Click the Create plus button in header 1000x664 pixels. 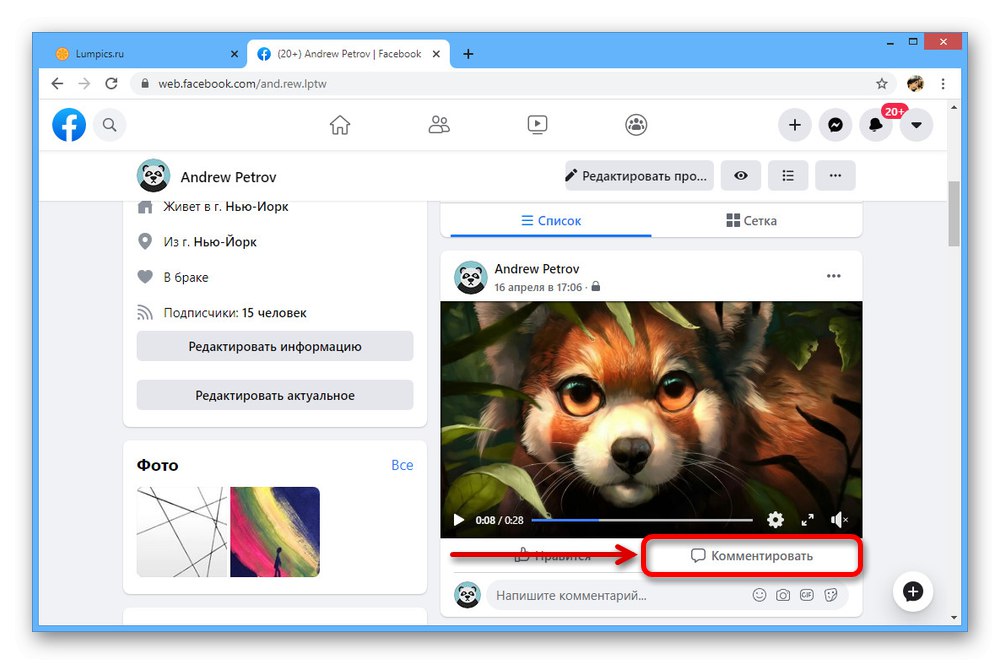[x=795, y=125]
